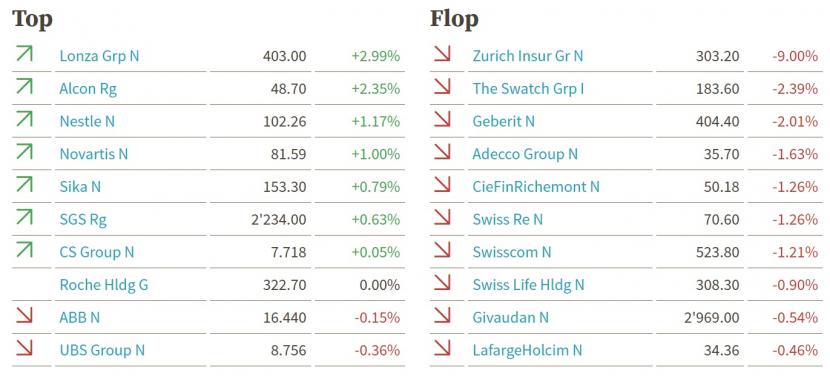Open the Swiss Re N stock page

point(508,220)
